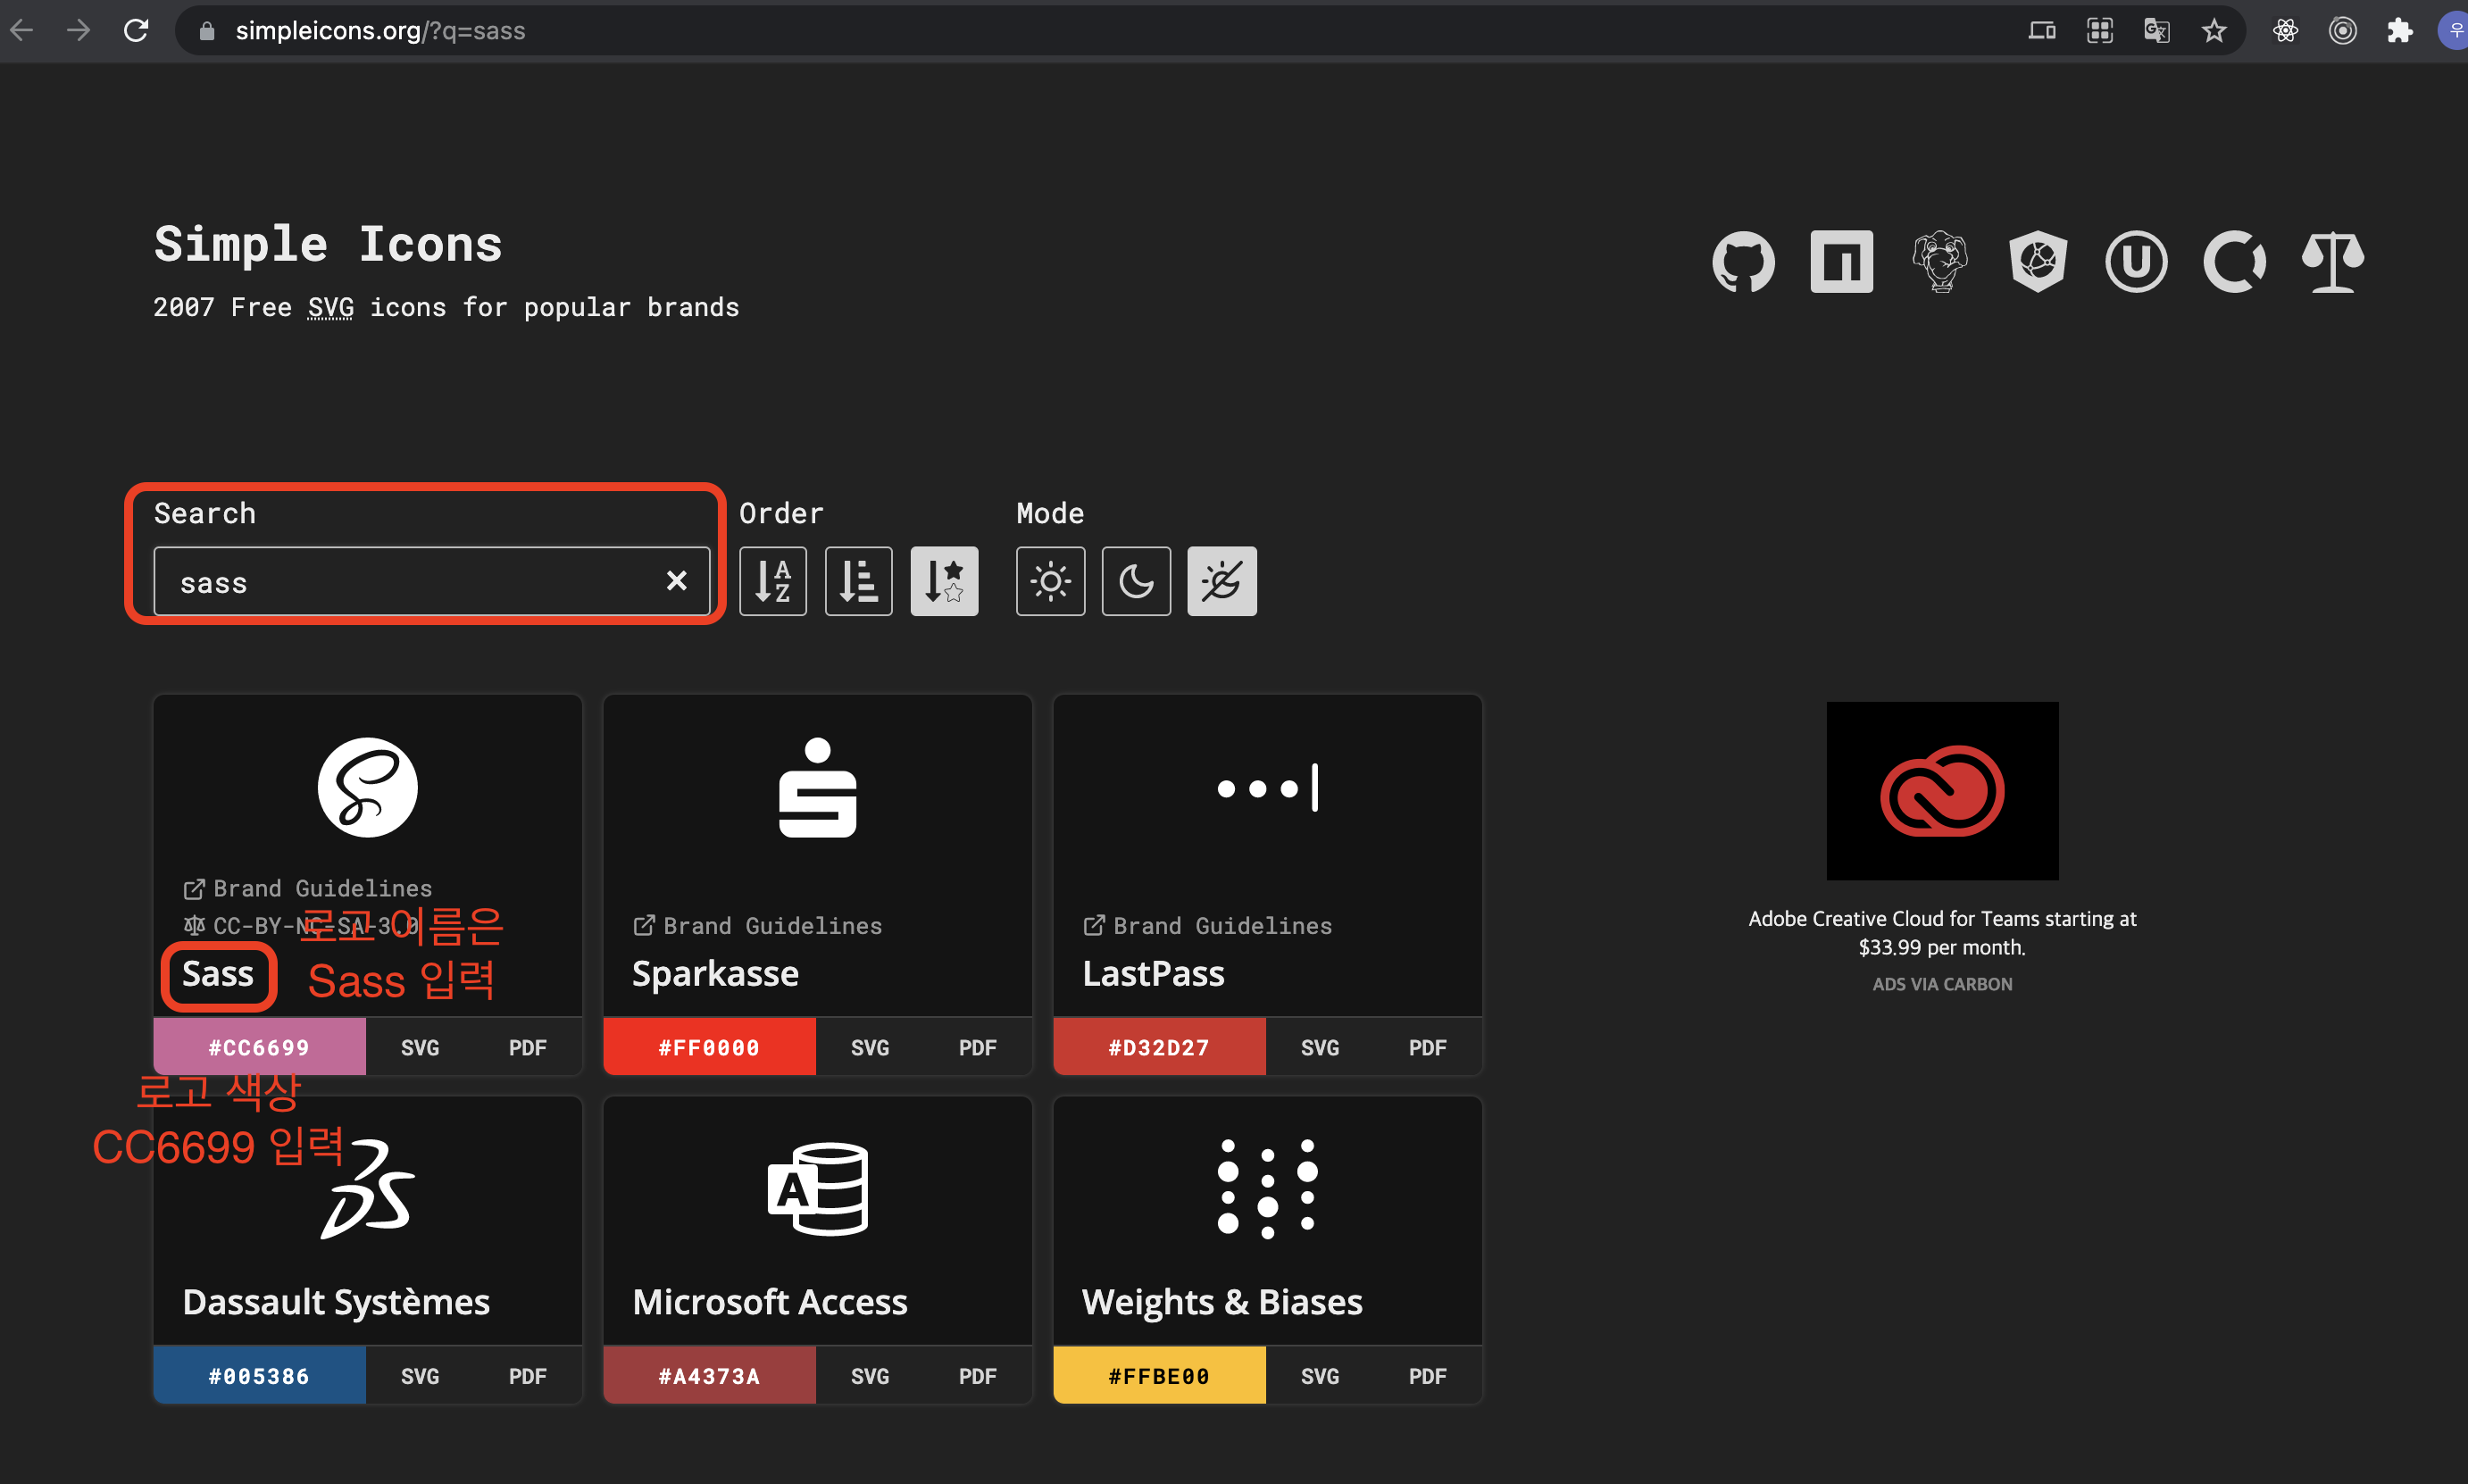Download the Sparkasse PDF file
This screenshot has height=1484, width=2468.
point(977,1047)
